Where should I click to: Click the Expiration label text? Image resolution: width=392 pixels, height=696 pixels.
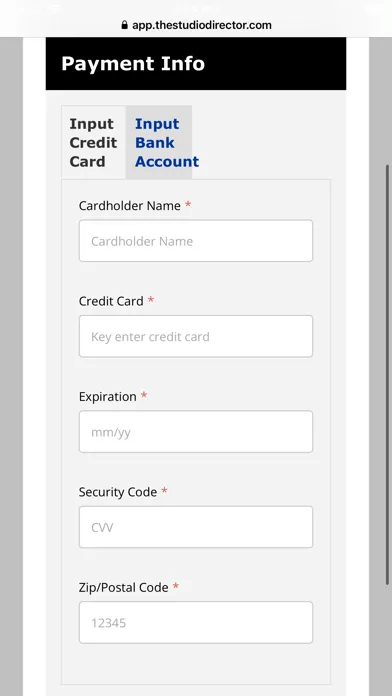click(x=107, y=397)
